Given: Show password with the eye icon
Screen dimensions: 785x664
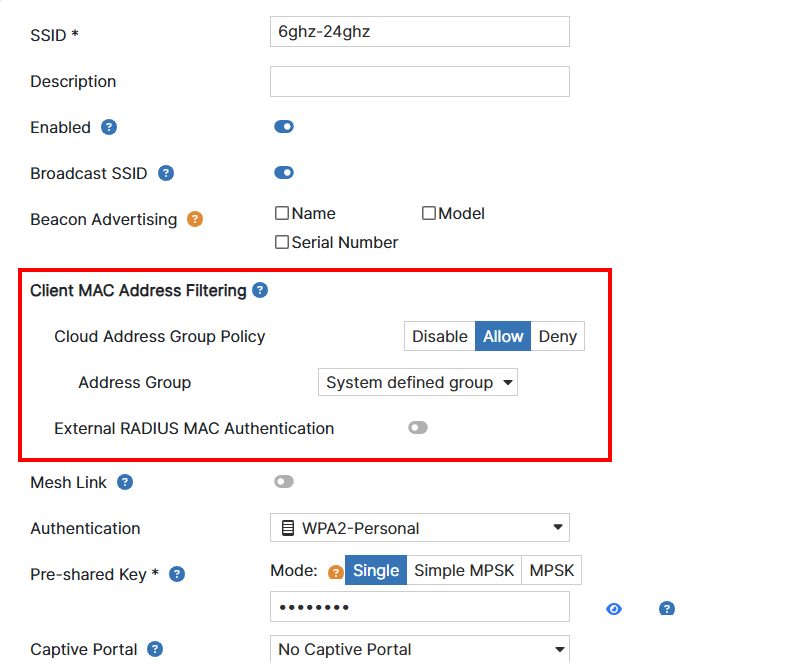Looking at the screenshot, I should pos(614,608).
